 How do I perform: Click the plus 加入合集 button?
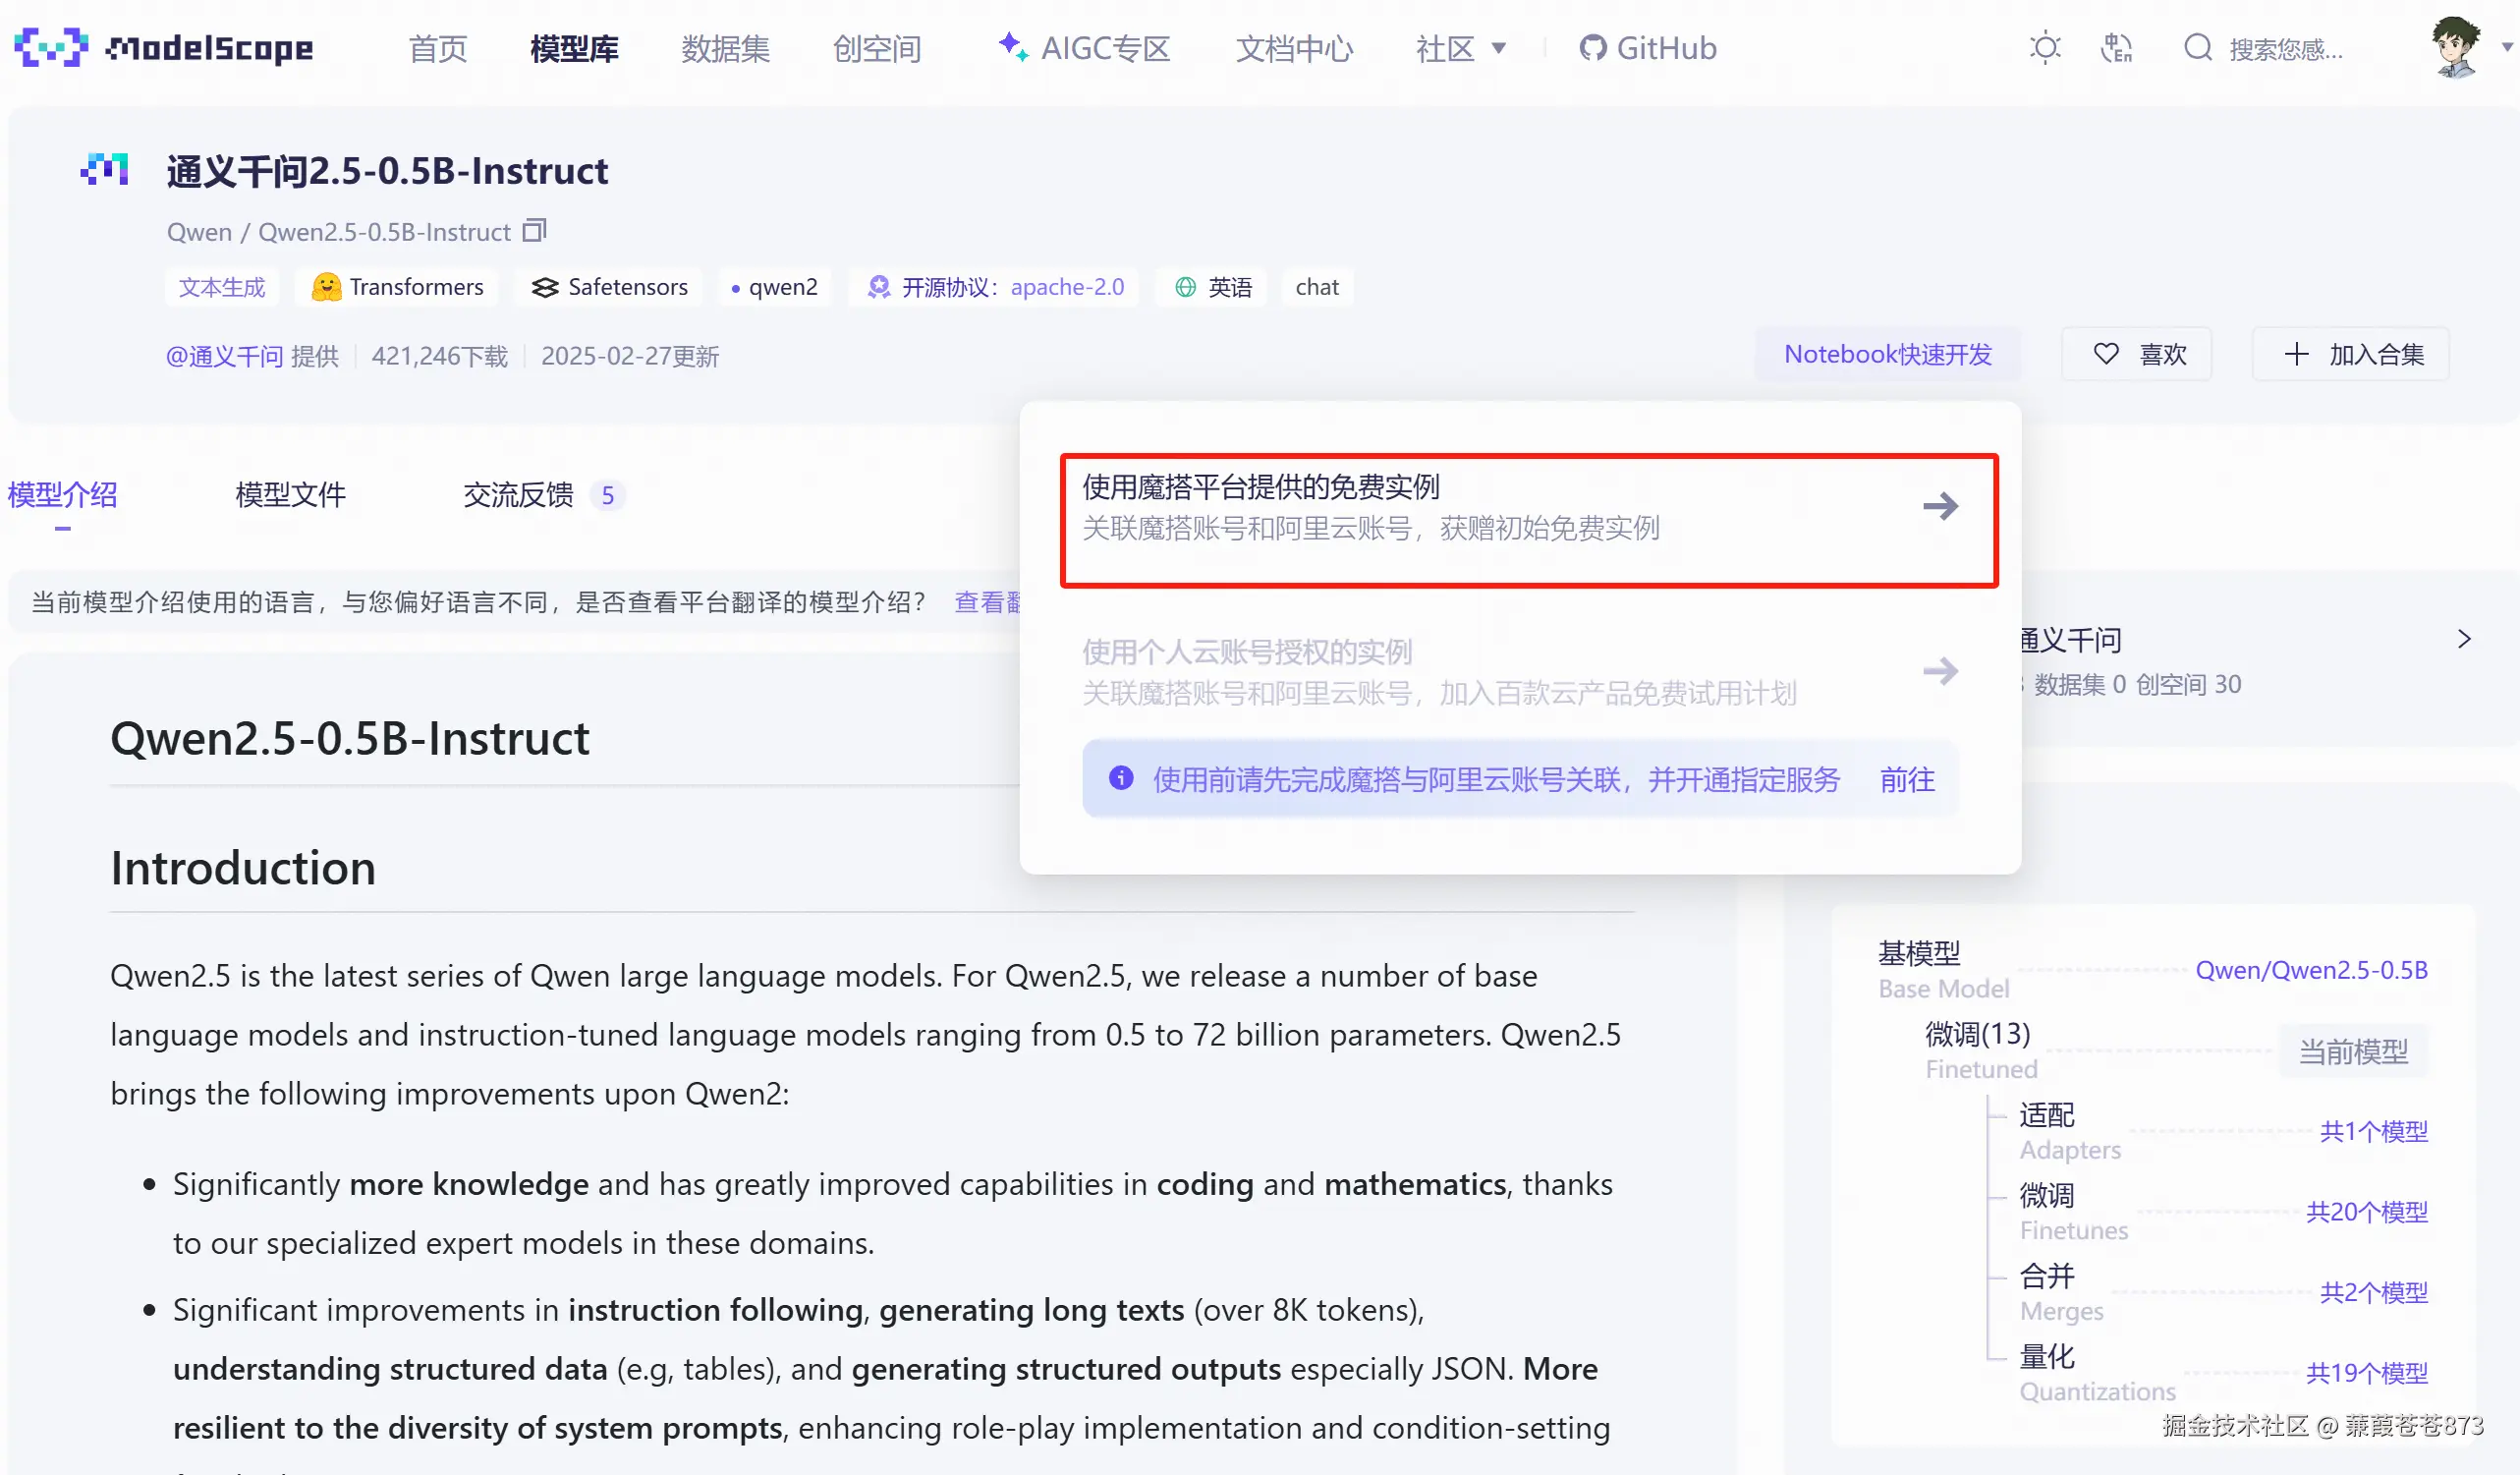(2352, 354)
